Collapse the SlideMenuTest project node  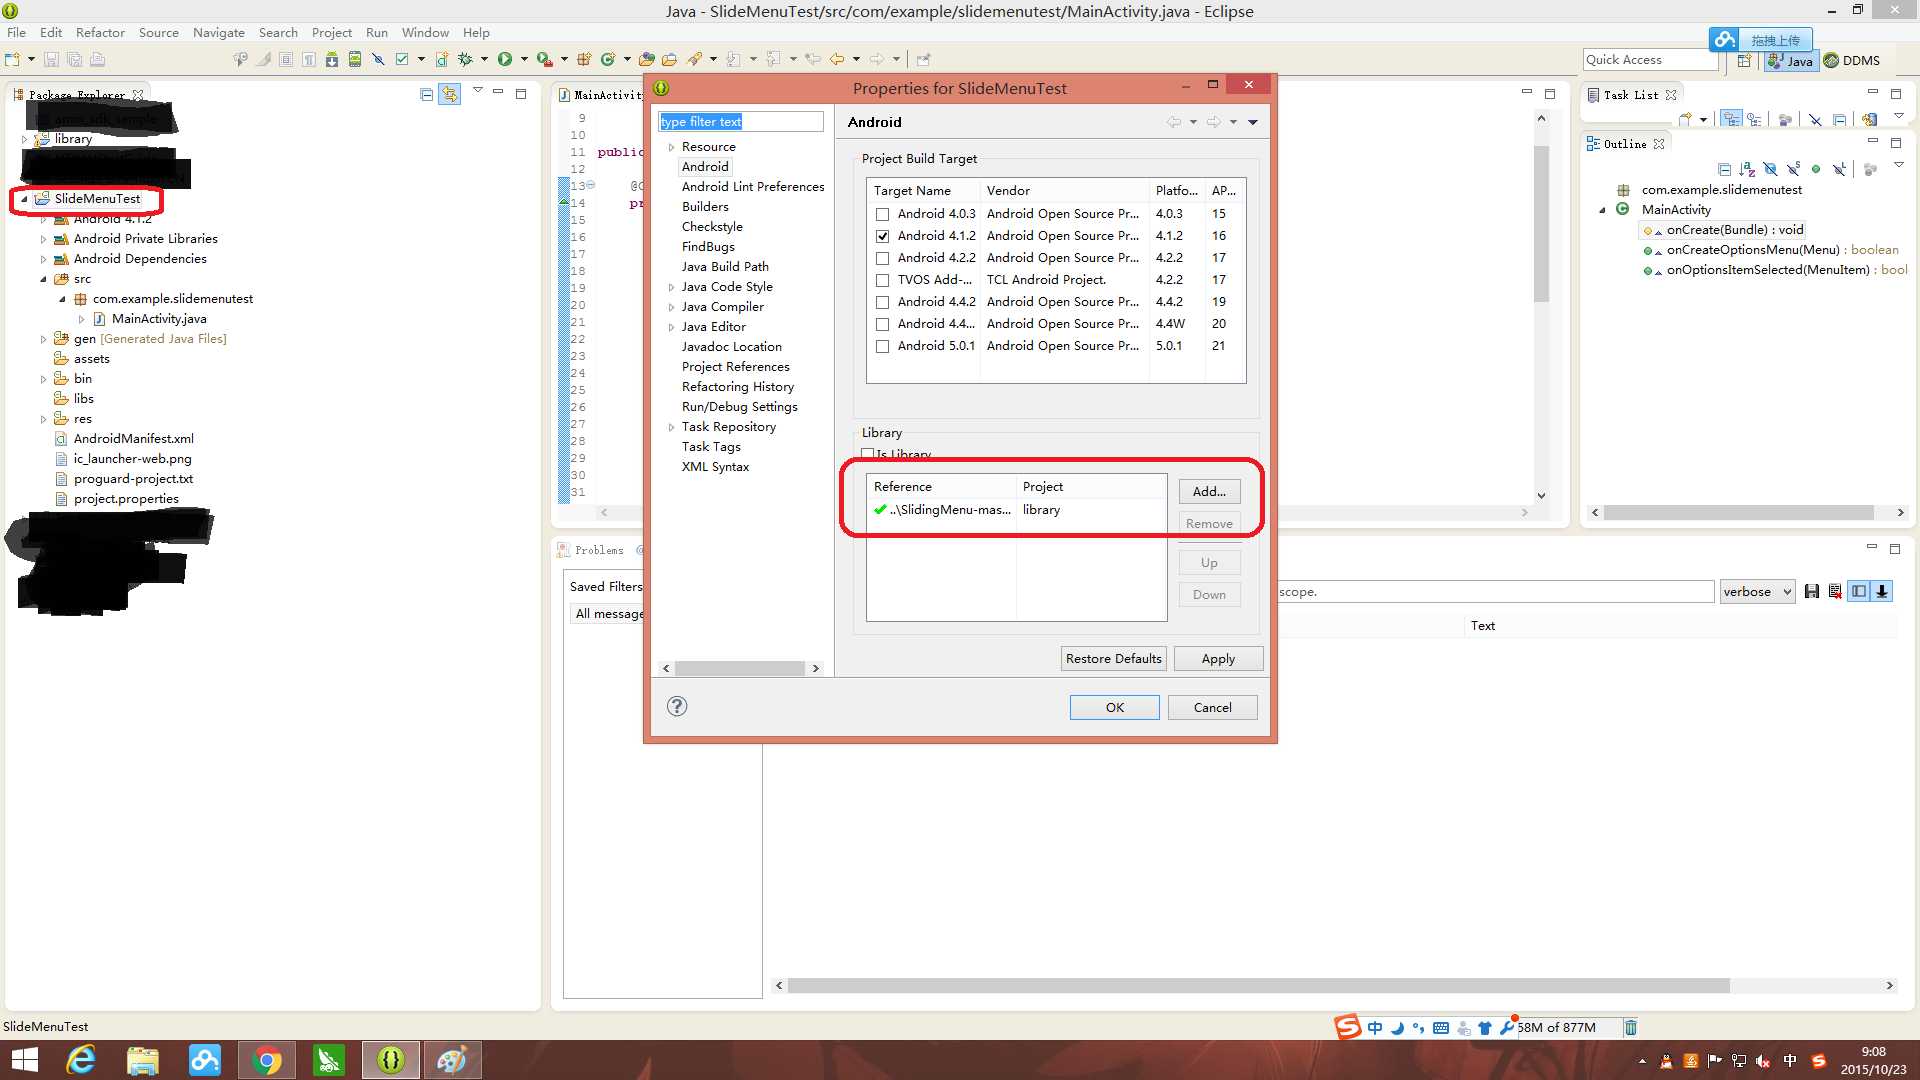(24, 199)
